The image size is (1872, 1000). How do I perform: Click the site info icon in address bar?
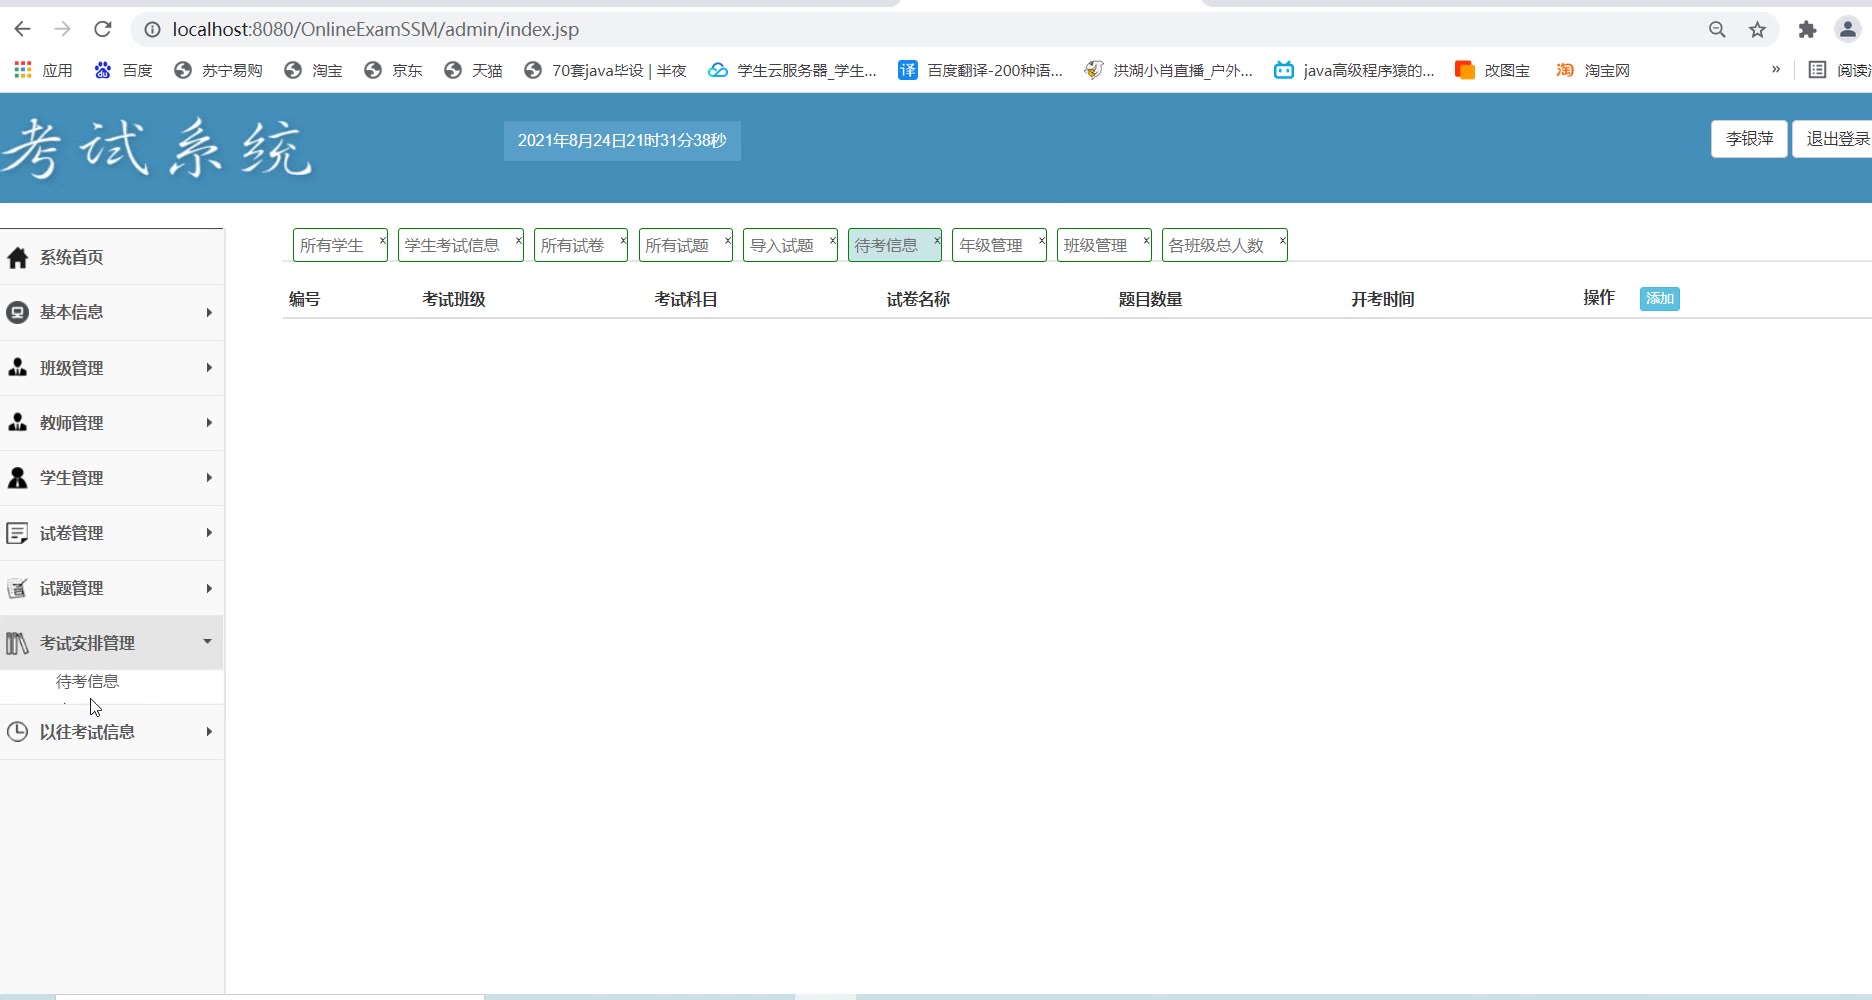point(153,30)
